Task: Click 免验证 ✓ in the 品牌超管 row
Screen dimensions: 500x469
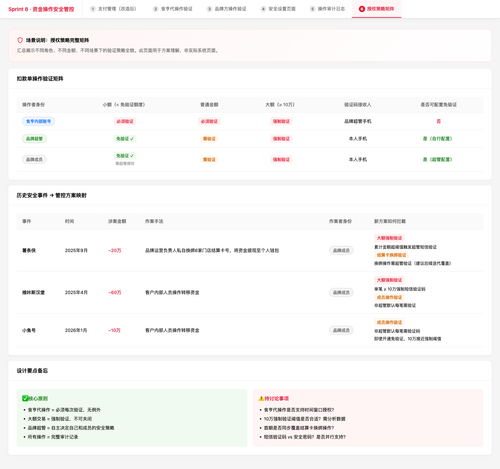Action: click(125, 139)
